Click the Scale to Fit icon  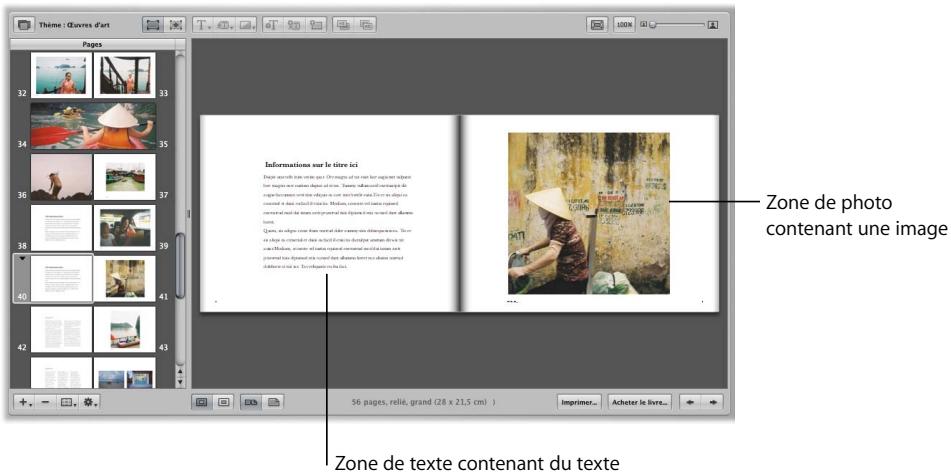(x=597, y=25)
